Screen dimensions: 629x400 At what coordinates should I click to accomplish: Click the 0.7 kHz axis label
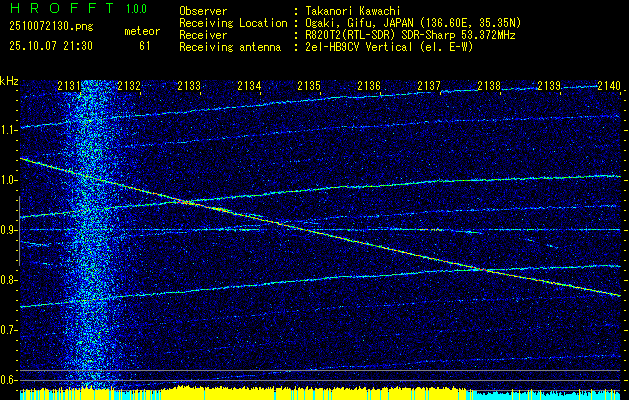[x=9, y=330]
